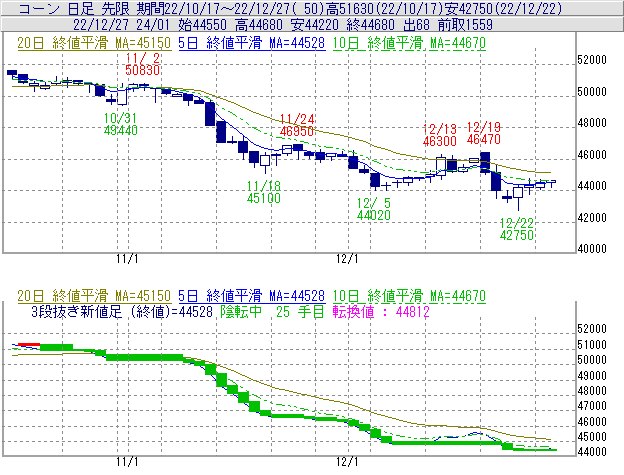Image resolution: width=624 pixels, height=475 pixels.
Task: Click the 51000 axis label on lower chart
Action: pyautogui.click(x=592, y=344)
